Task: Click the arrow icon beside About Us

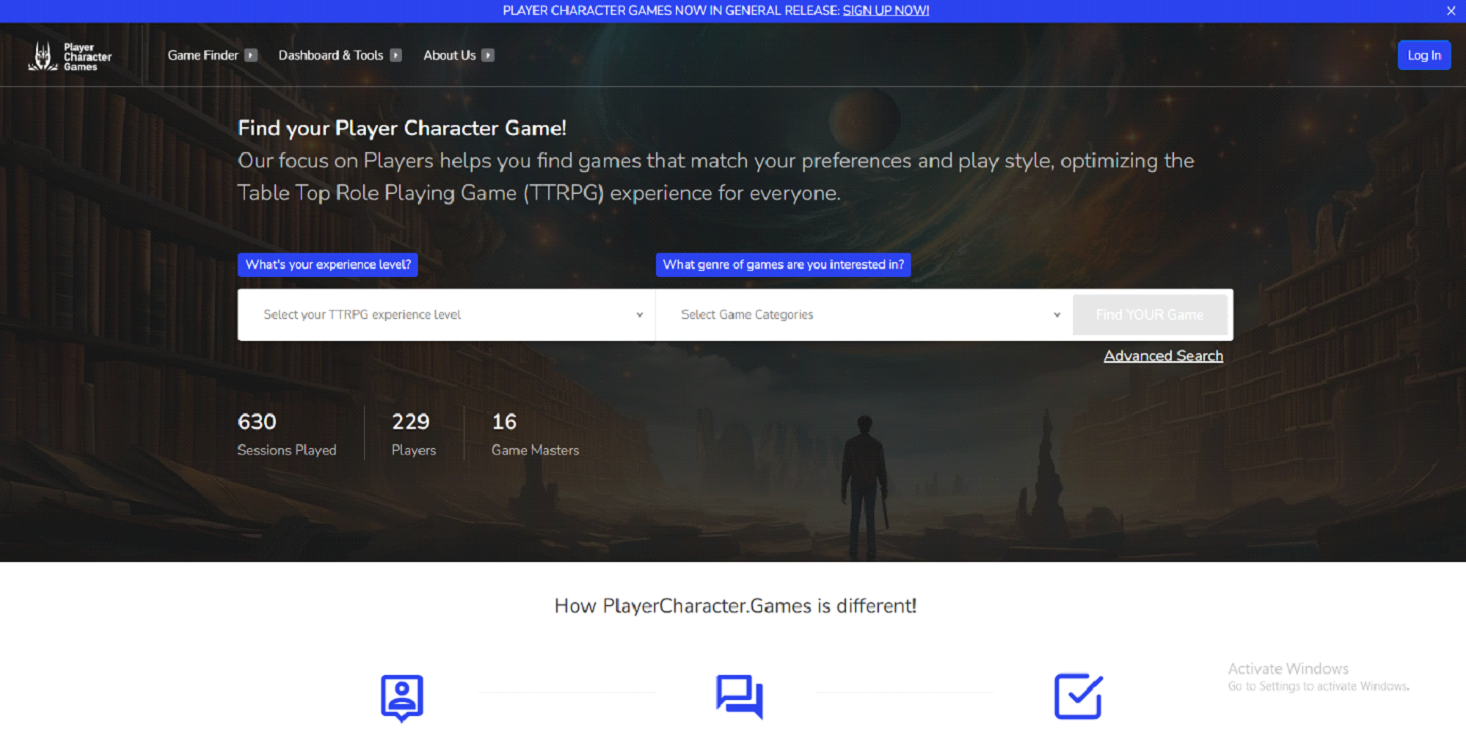Action: click(488, 56)
